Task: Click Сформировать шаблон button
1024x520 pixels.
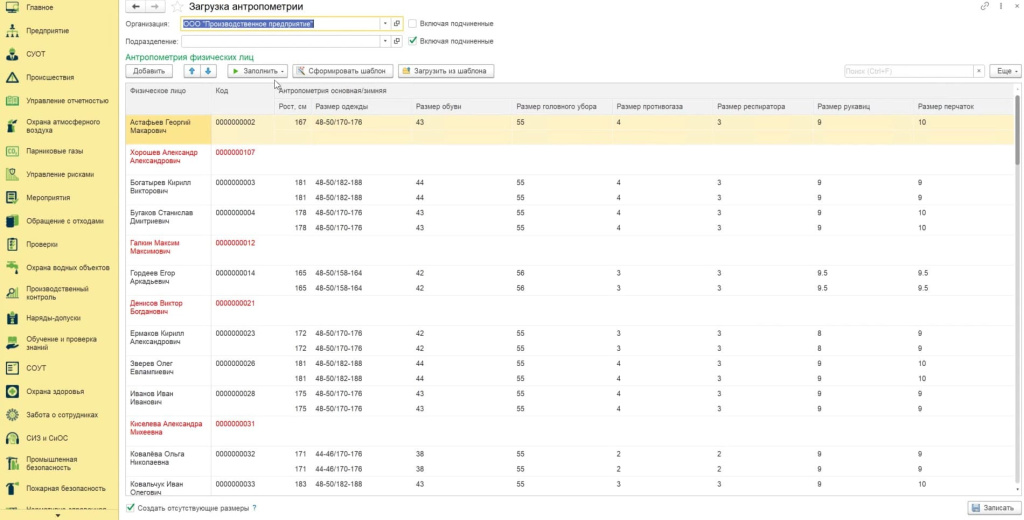Action: pyautogui.click(x=343, y=71)
